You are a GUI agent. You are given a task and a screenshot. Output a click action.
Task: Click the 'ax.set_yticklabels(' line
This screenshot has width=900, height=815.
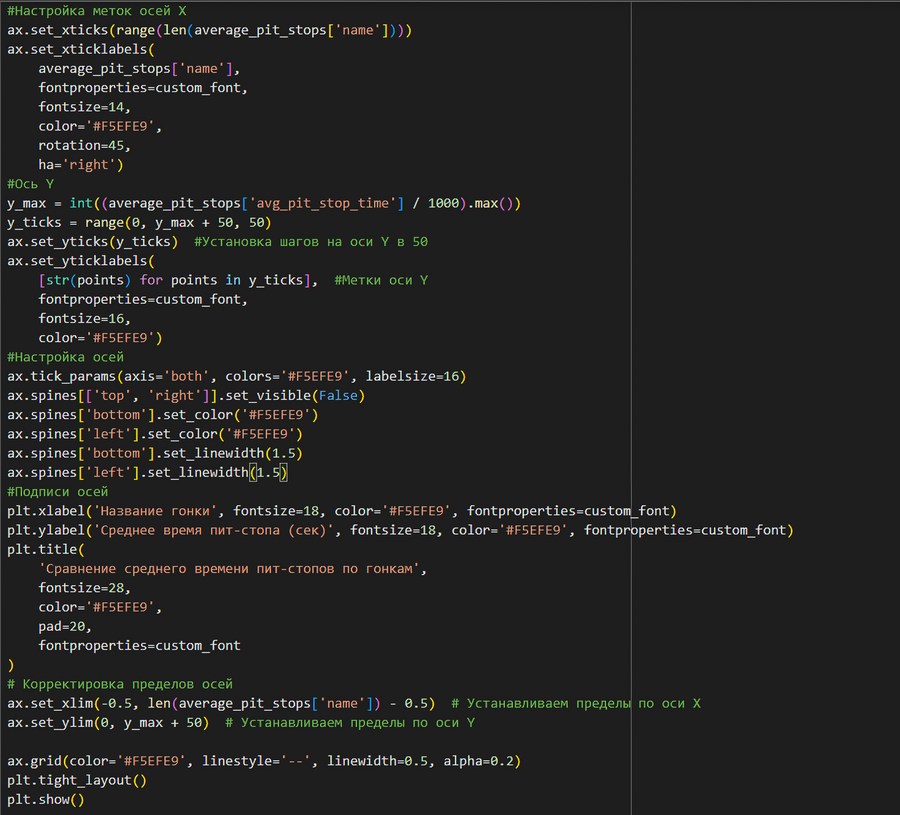81,261
